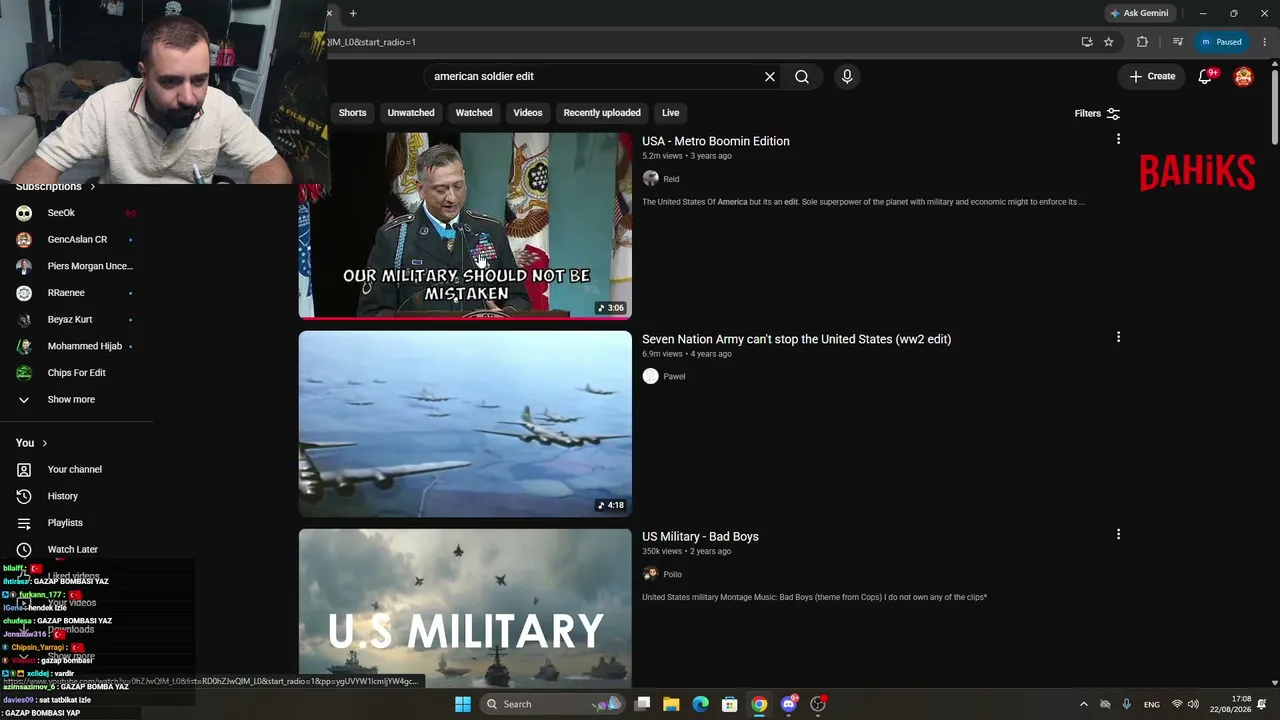Open Pawel channel avatar

click(x=651, y=376)
